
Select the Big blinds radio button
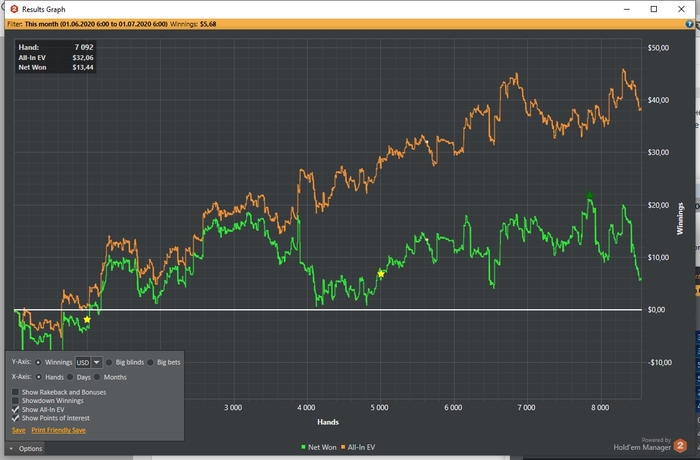pos(108,362)
